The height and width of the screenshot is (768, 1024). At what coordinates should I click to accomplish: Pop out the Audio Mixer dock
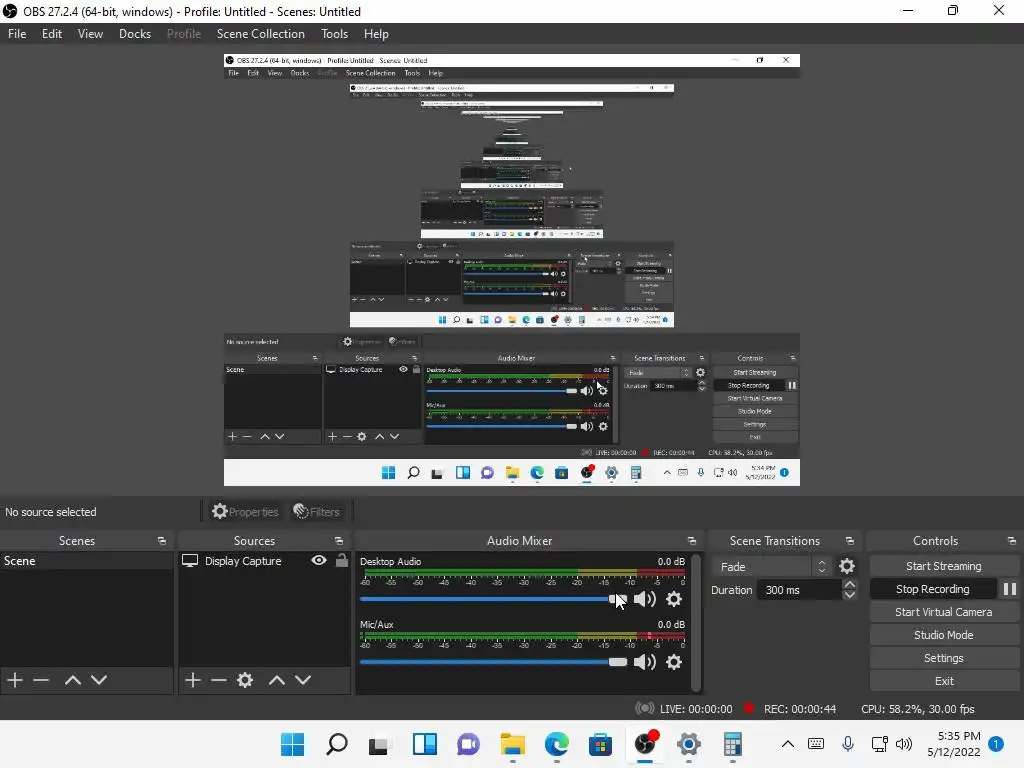coord(692,541)
